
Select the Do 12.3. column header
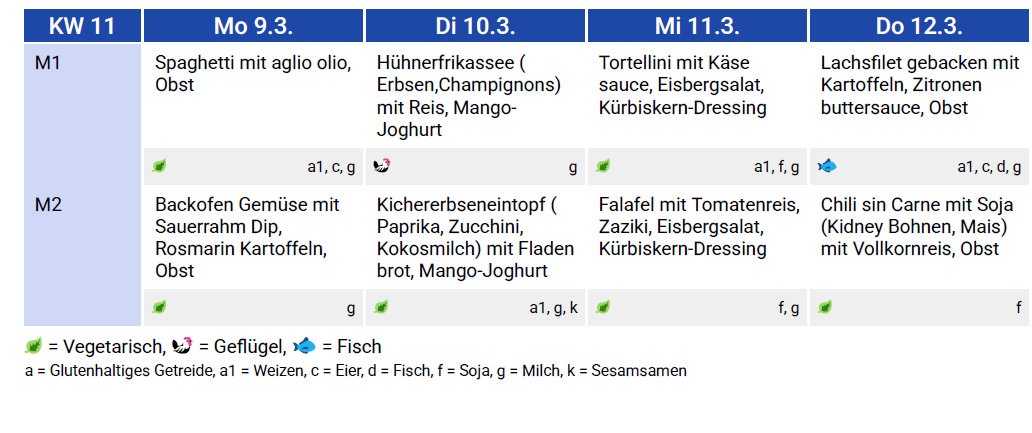coord(919,26)
